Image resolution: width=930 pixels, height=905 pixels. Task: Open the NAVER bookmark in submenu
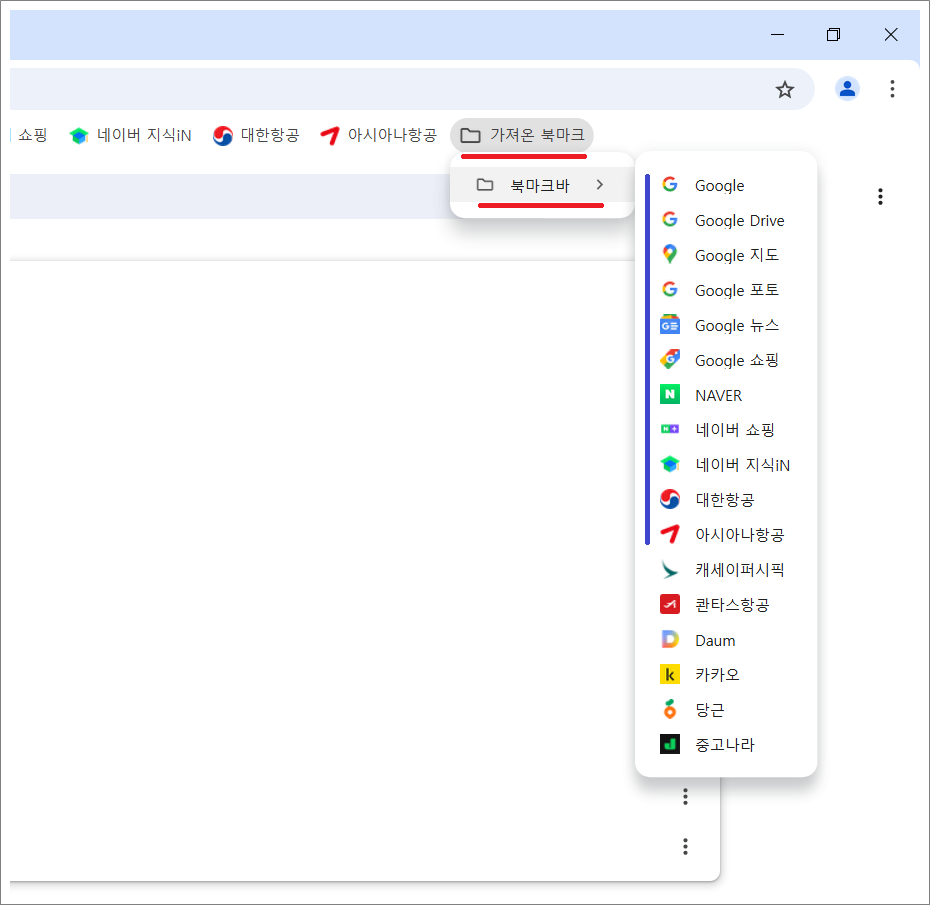click(726, 396)
